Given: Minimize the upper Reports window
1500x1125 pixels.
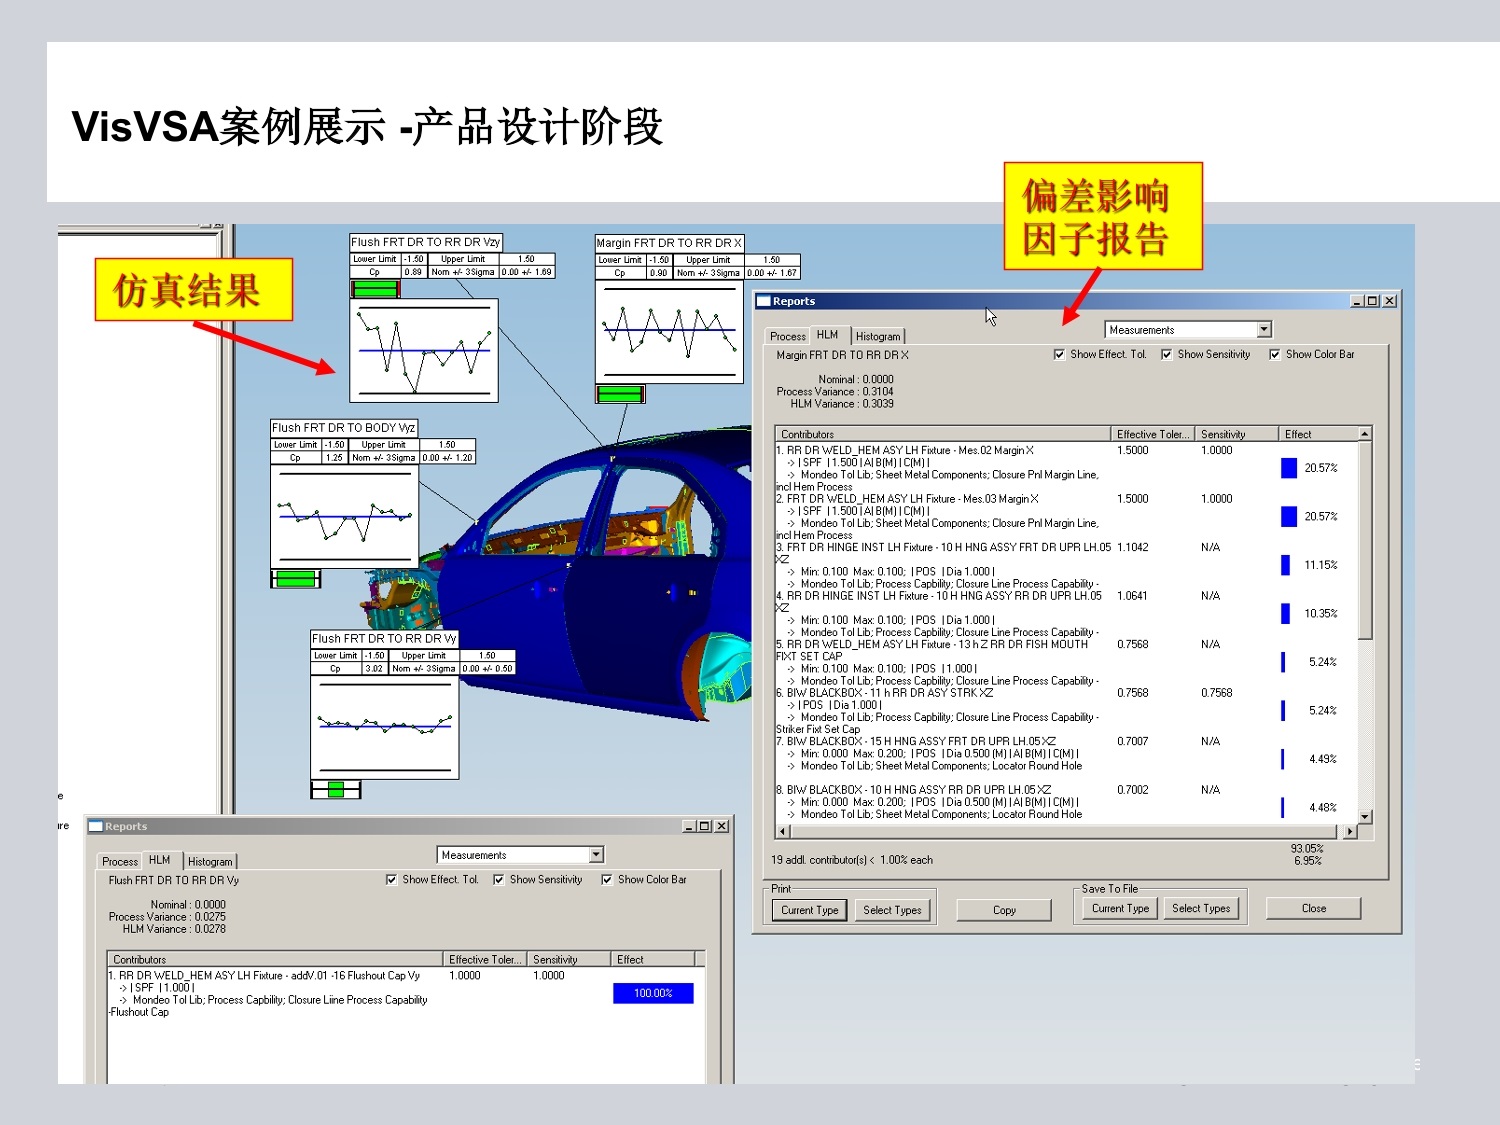Looking at the screenshot, I should (x=1357, y=301).
